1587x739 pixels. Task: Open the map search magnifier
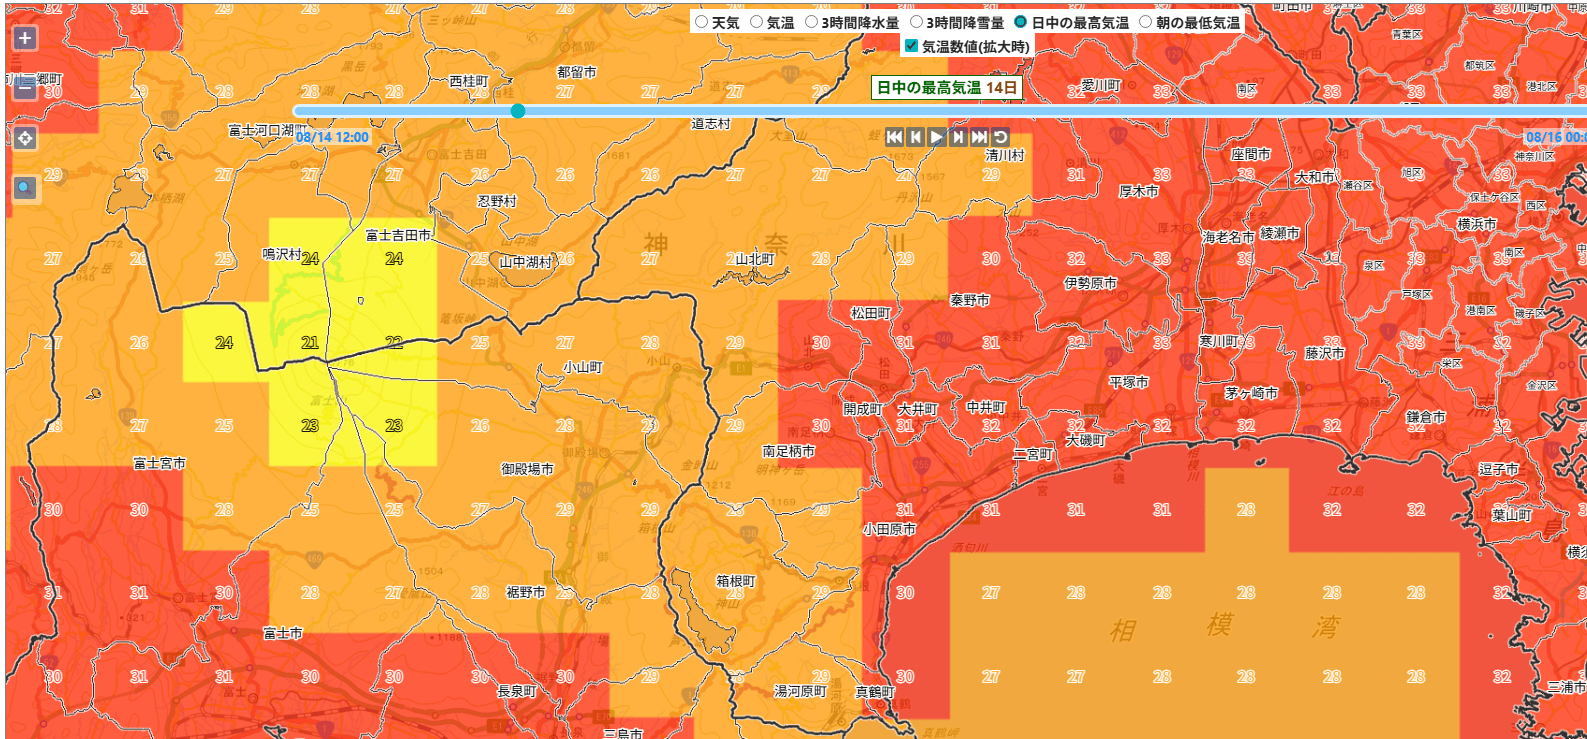pyautogui.click(x=25, y=188)
